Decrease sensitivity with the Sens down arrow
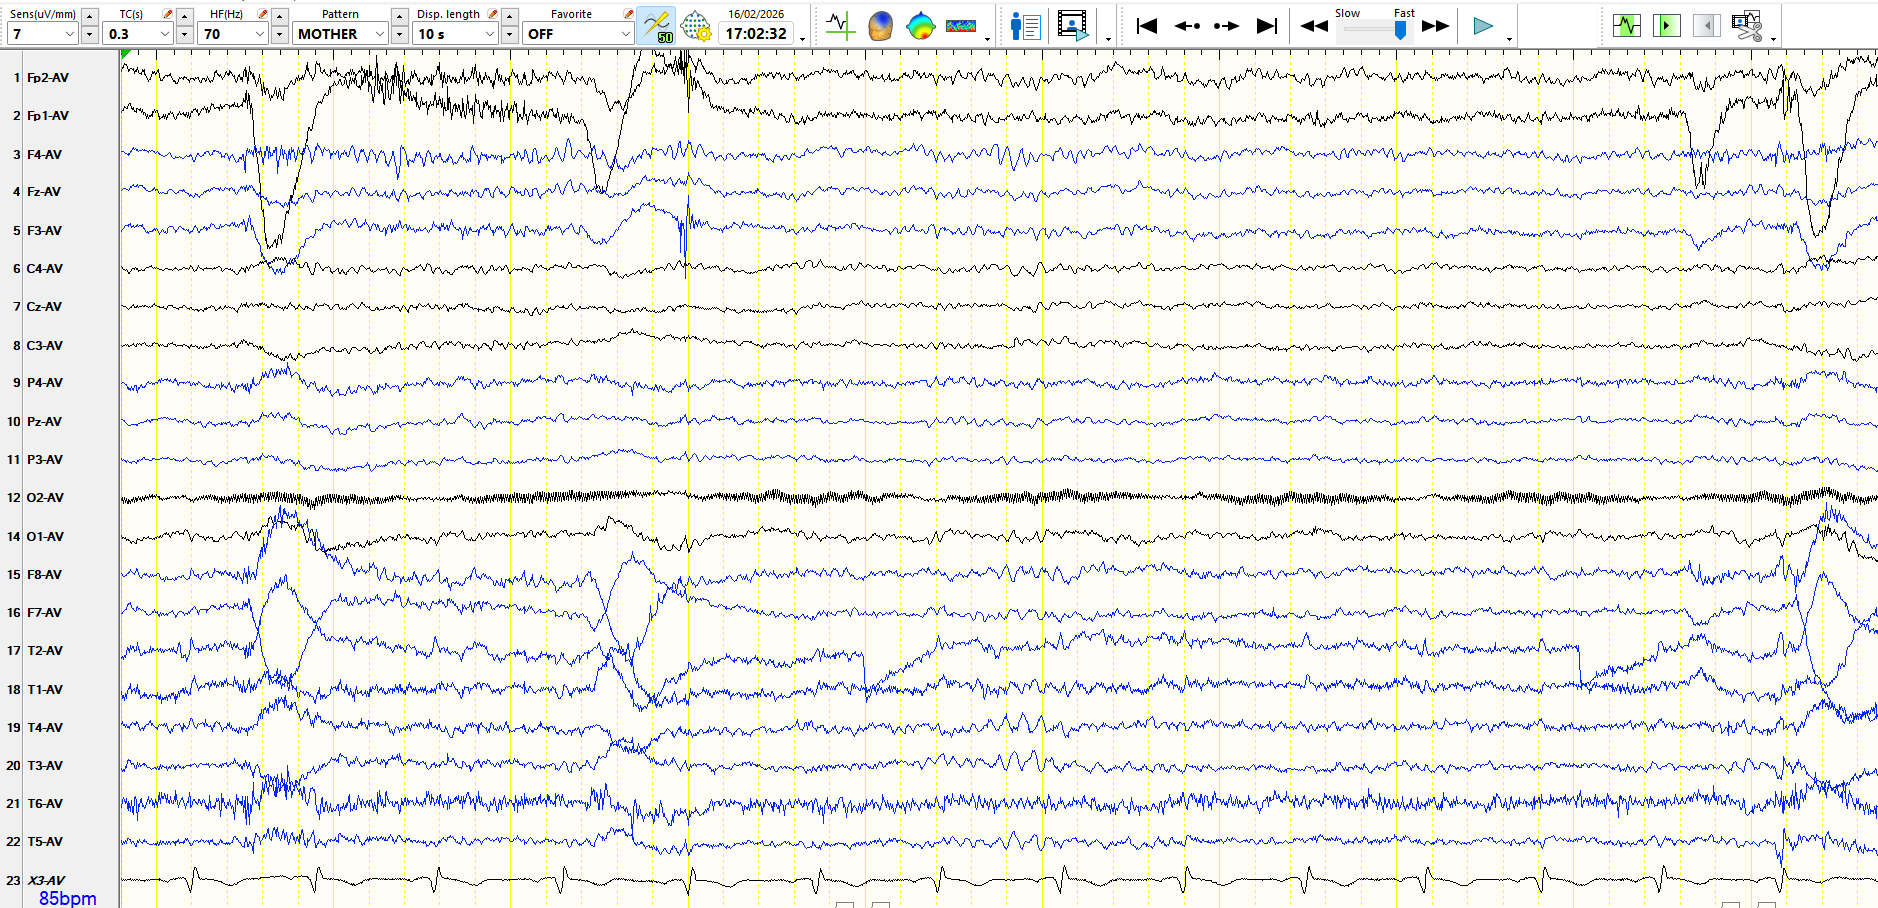Image resolution: width=1878 pixels, height=908 pixels. tap(89, 34)
